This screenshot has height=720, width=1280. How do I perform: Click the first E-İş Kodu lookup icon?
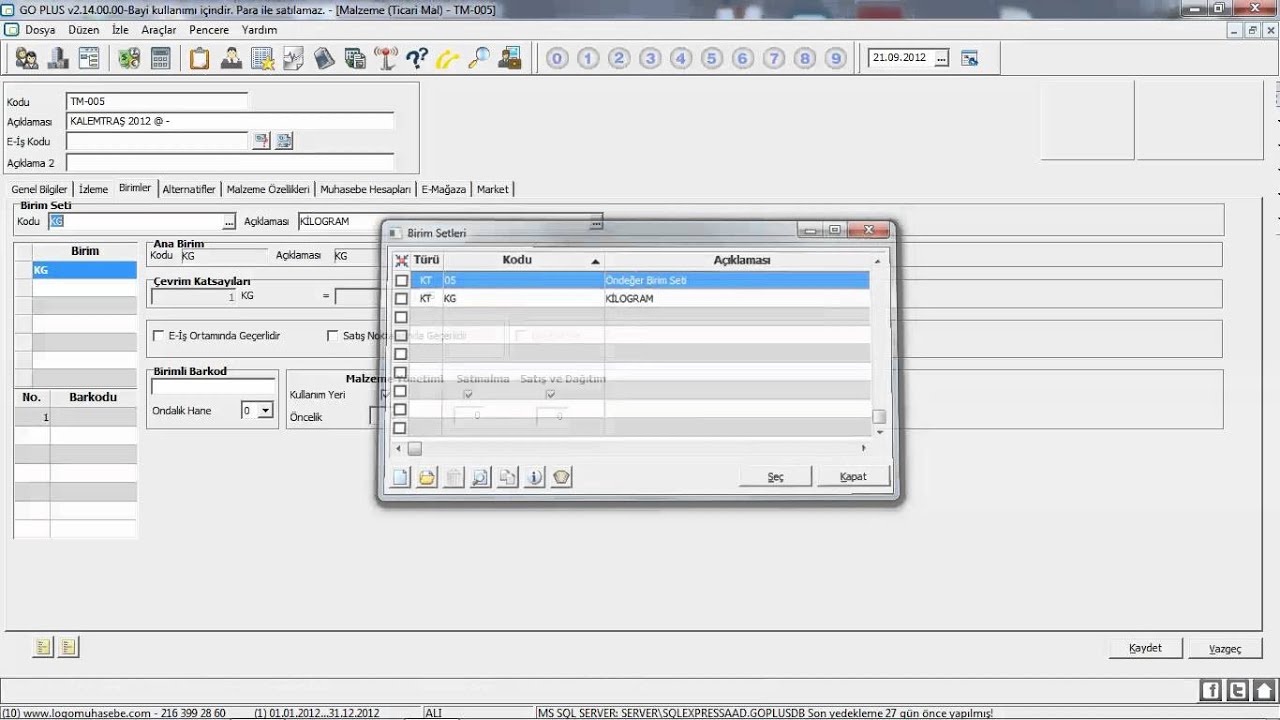coord(261,141)
